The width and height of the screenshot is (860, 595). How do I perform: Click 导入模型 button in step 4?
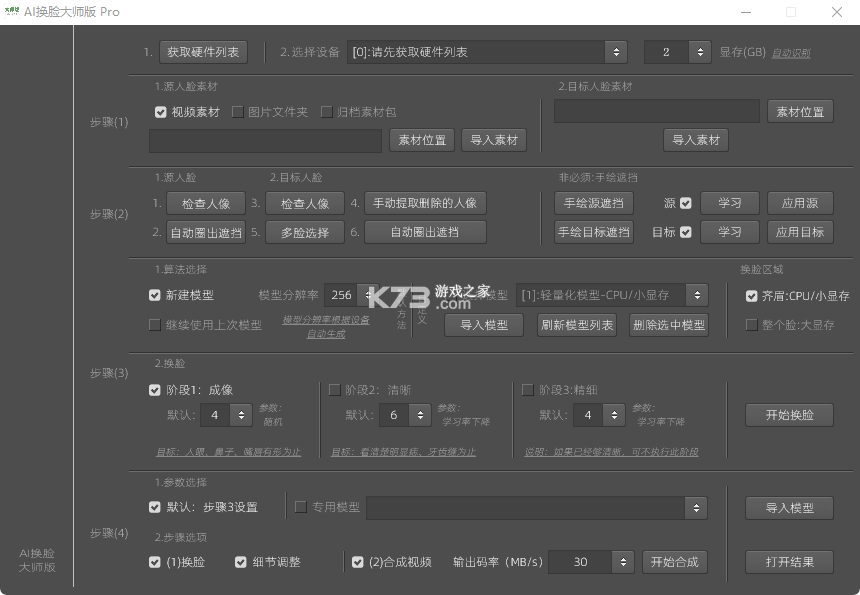[789, 508]
